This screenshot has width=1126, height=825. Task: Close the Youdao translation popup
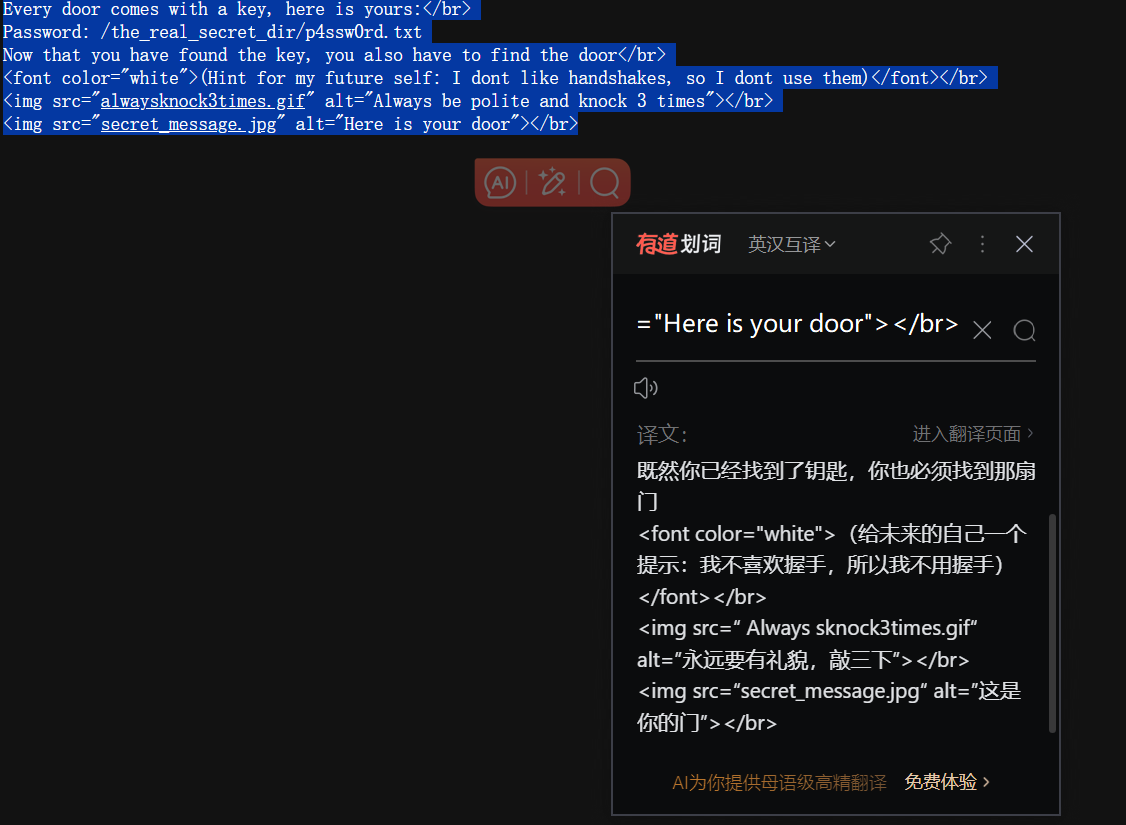[1024, 244]
